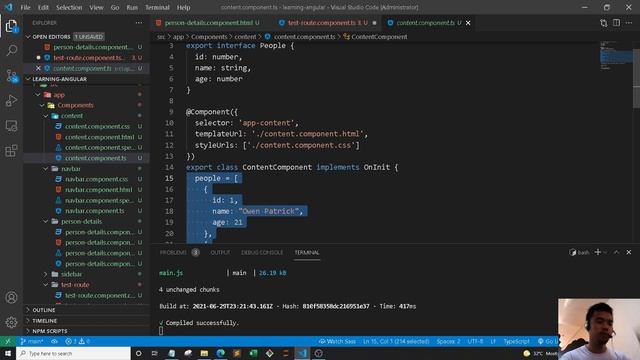This screenshot has height=360, width=640.
Task: Click the Windows search box
Action: [x=74, y=353]
